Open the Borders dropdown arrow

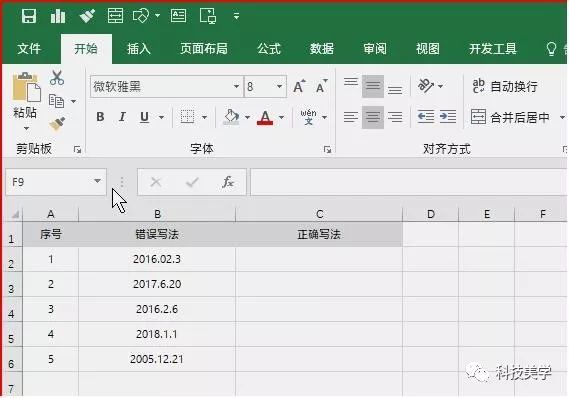coord(204,117)
